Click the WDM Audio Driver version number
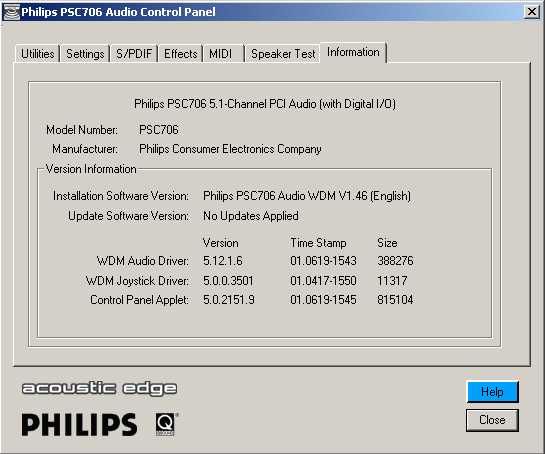The width and height of the screenshot is (545, 454). (x=223, y=261)
